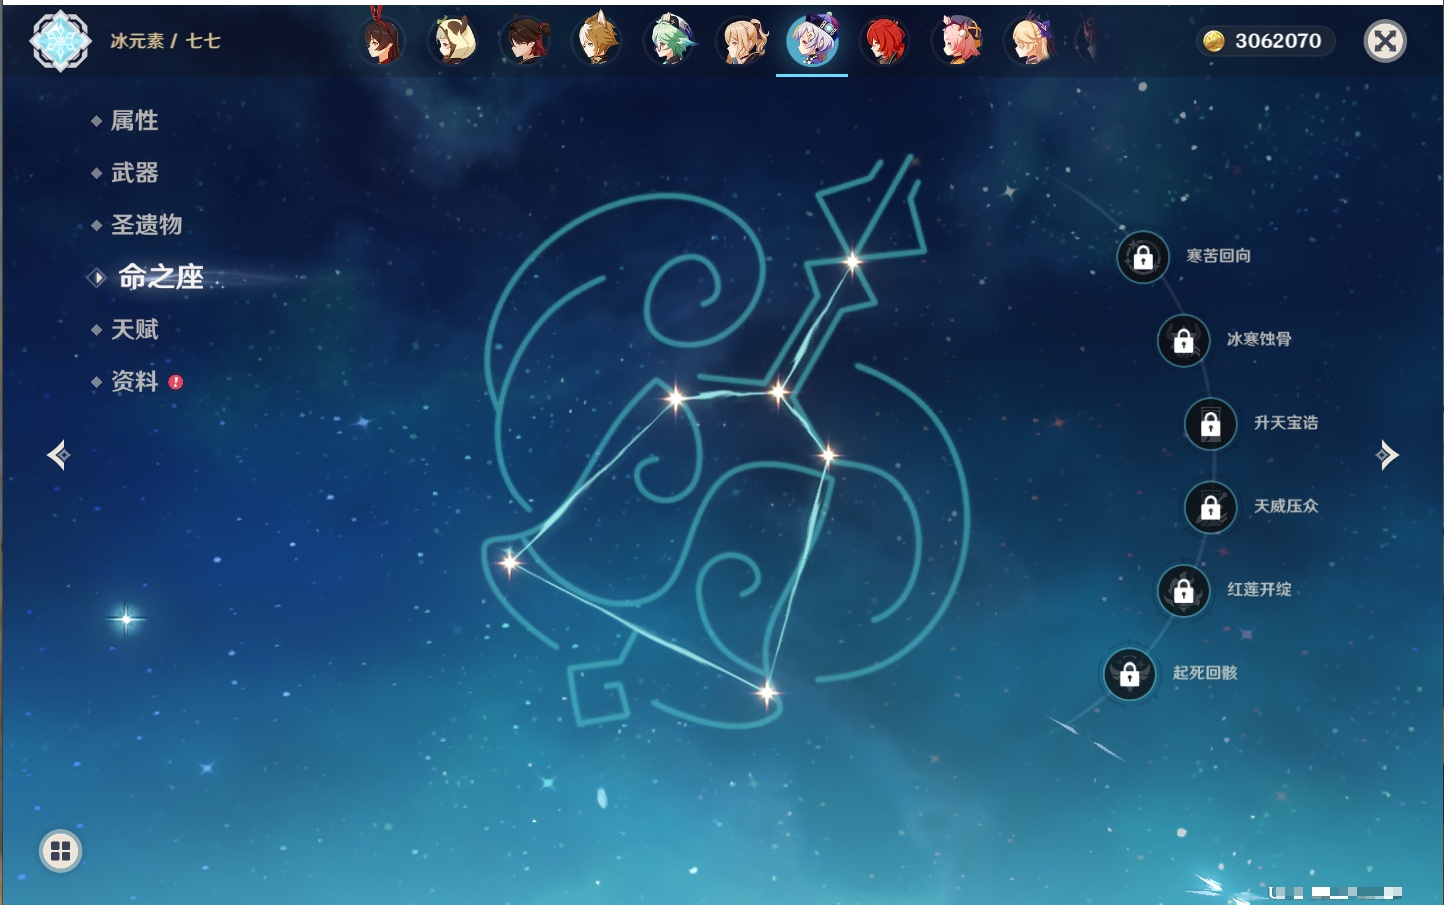
Task: Click the 天威压众 label
Action: (1286, 506)
